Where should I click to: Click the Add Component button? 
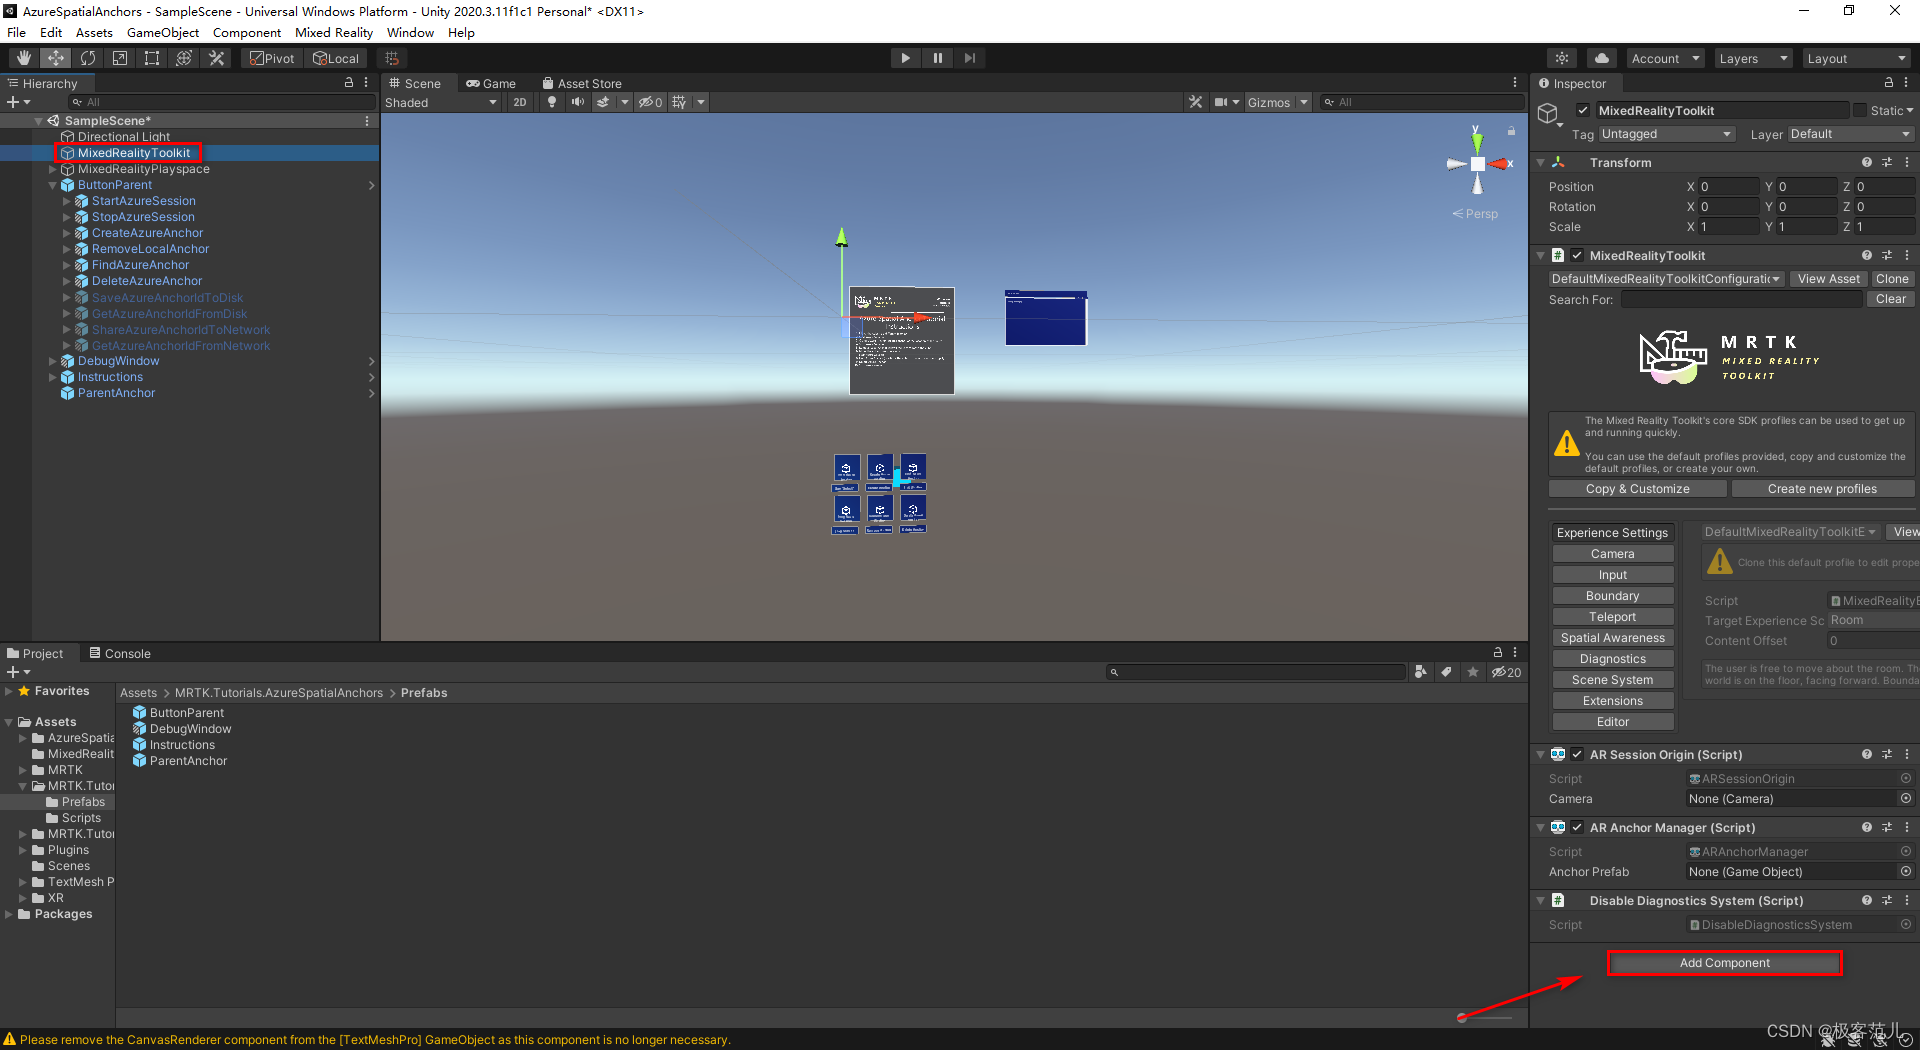pos(1725,963)
